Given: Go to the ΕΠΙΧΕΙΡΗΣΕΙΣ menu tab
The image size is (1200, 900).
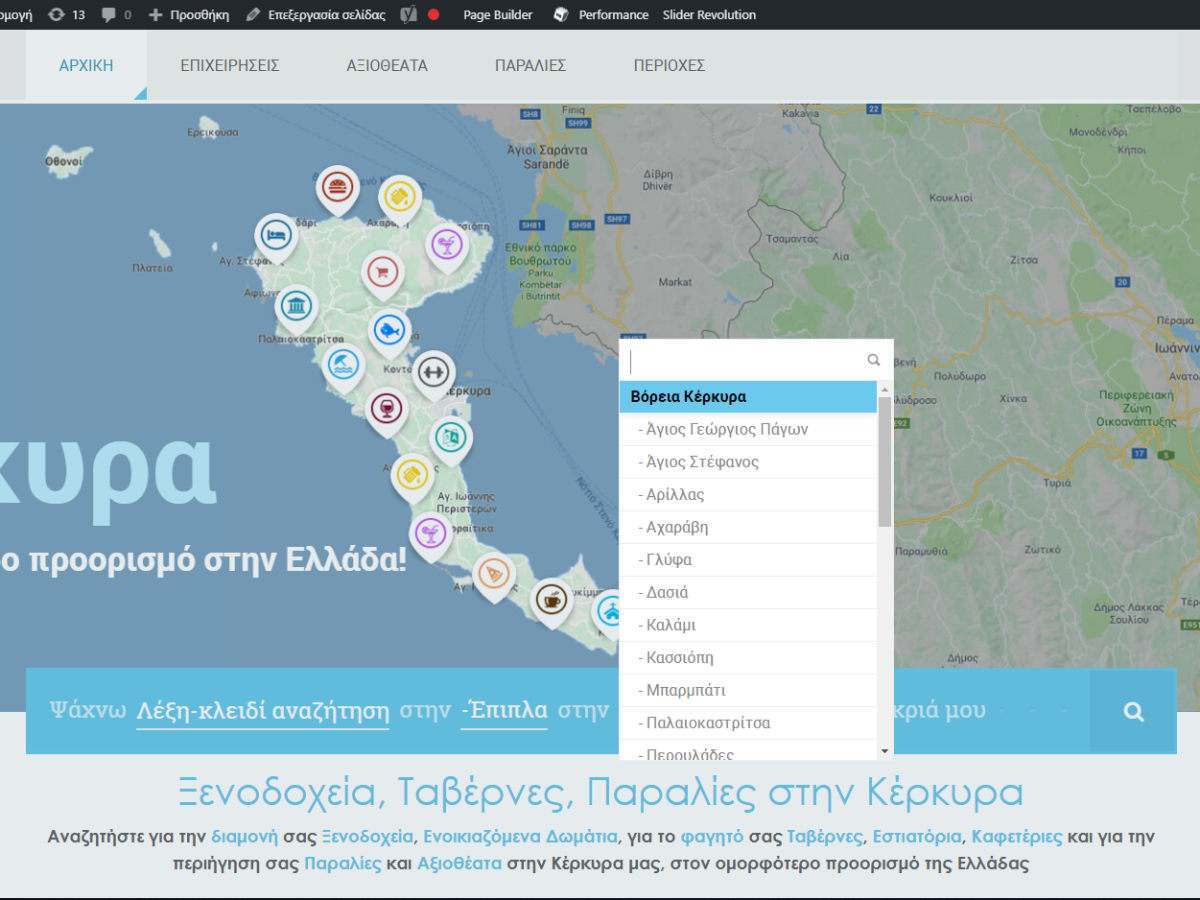Looking at the screenshot, I should [x=230, y=66].
